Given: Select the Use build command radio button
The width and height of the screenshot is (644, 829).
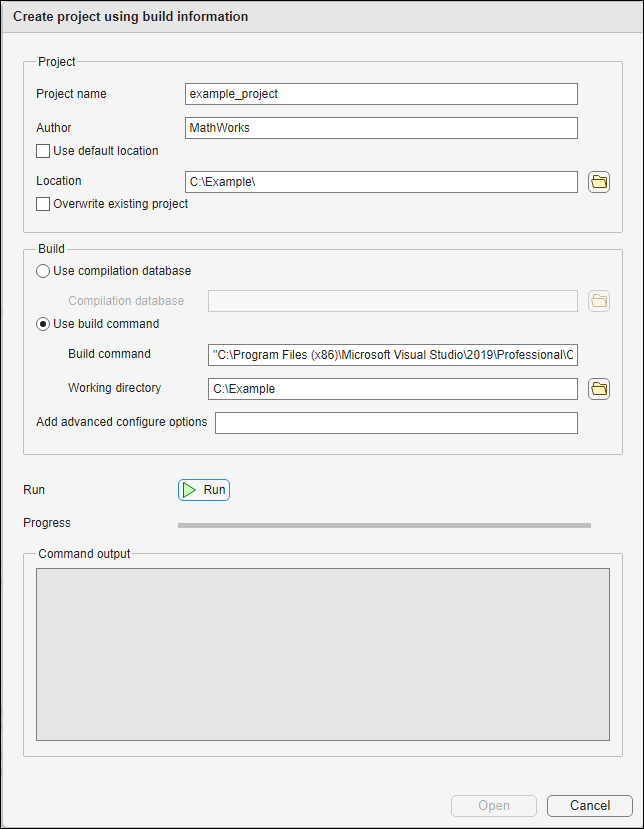Looking at the screenshot, I should pyautogui.click(x=43, y=324).
